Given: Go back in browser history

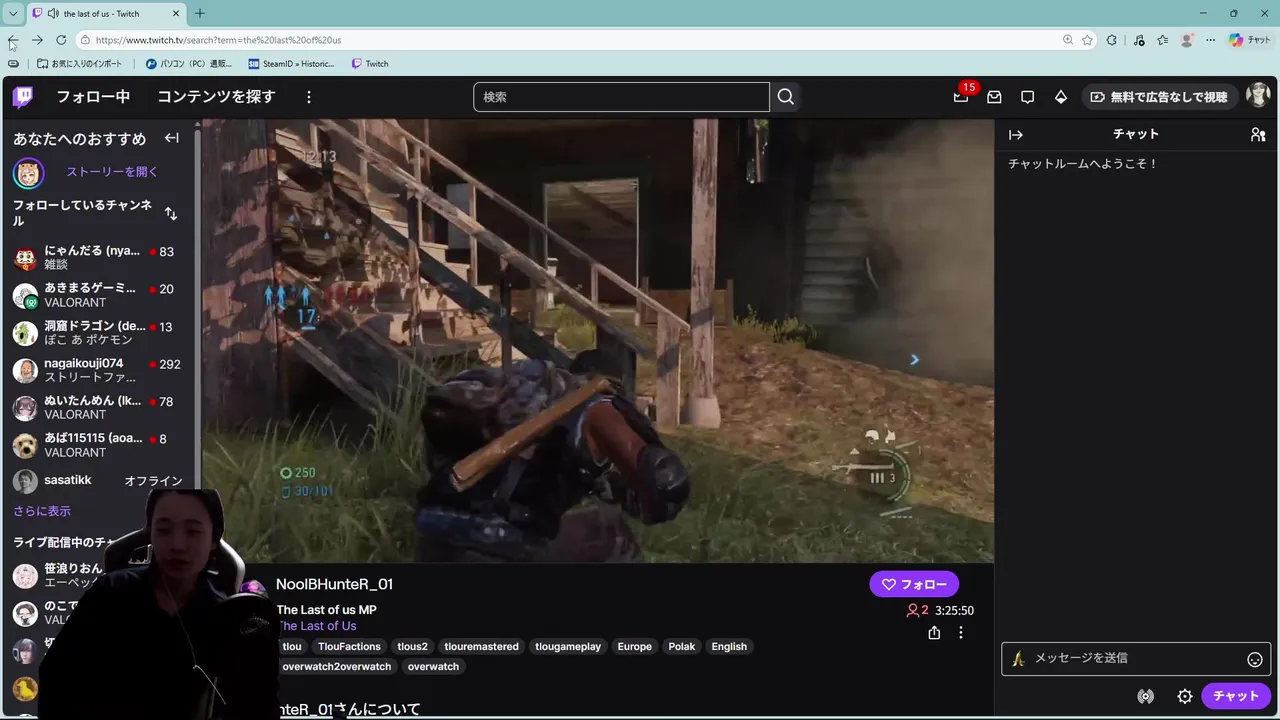Looking at the screenshot, I should pyautogui.click(x=13, y=40).
